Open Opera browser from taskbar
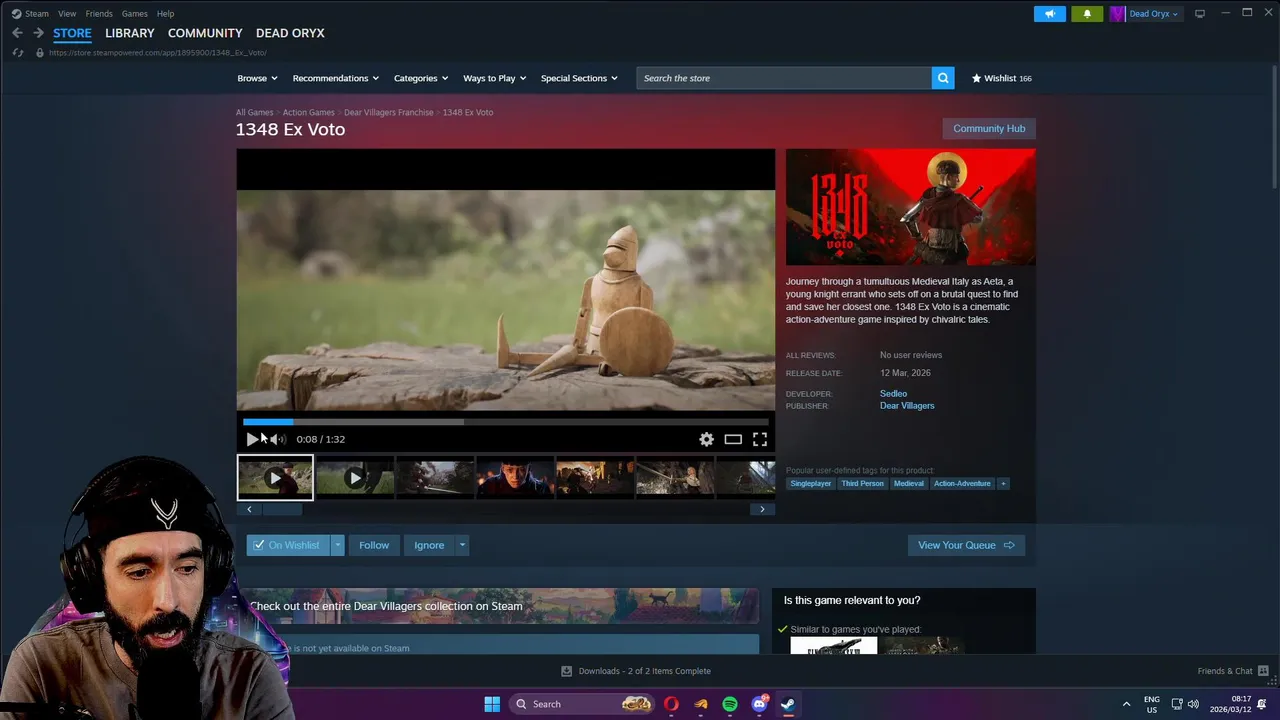 coord(671,704)
